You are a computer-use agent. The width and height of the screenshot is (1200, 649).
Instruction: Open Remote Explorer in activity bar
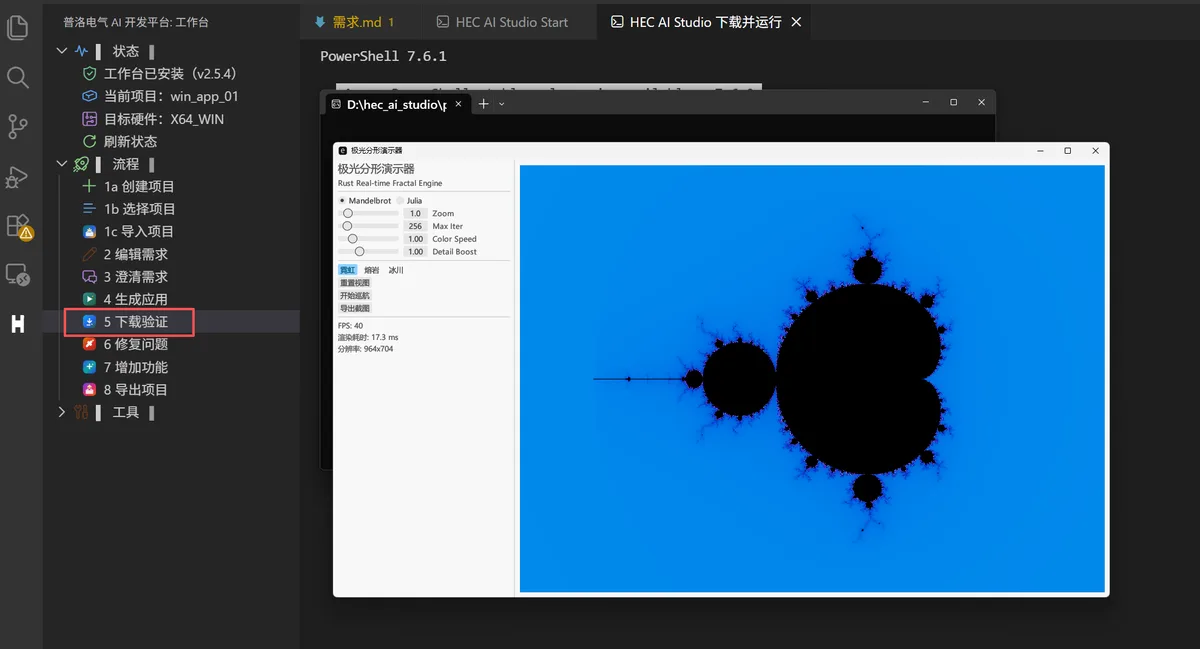(17, 274)
